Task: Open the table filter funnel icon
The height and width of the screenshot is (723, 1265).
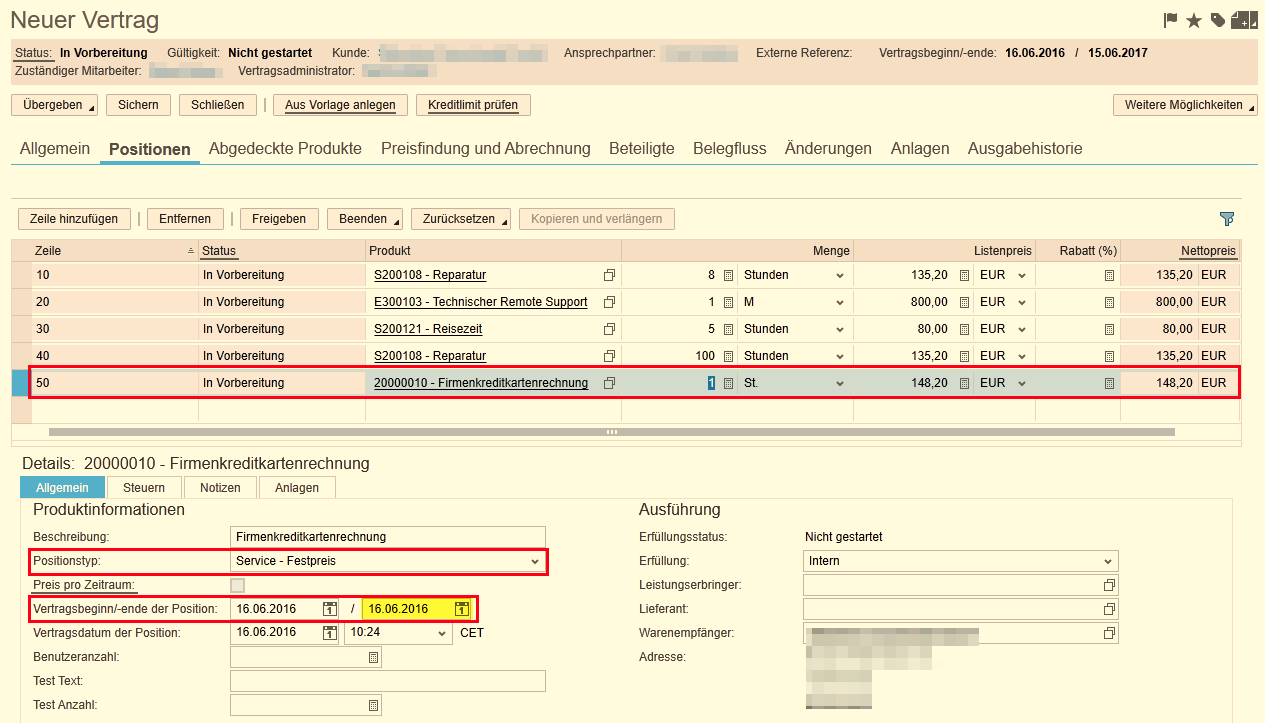Action: coord(1227,219)
